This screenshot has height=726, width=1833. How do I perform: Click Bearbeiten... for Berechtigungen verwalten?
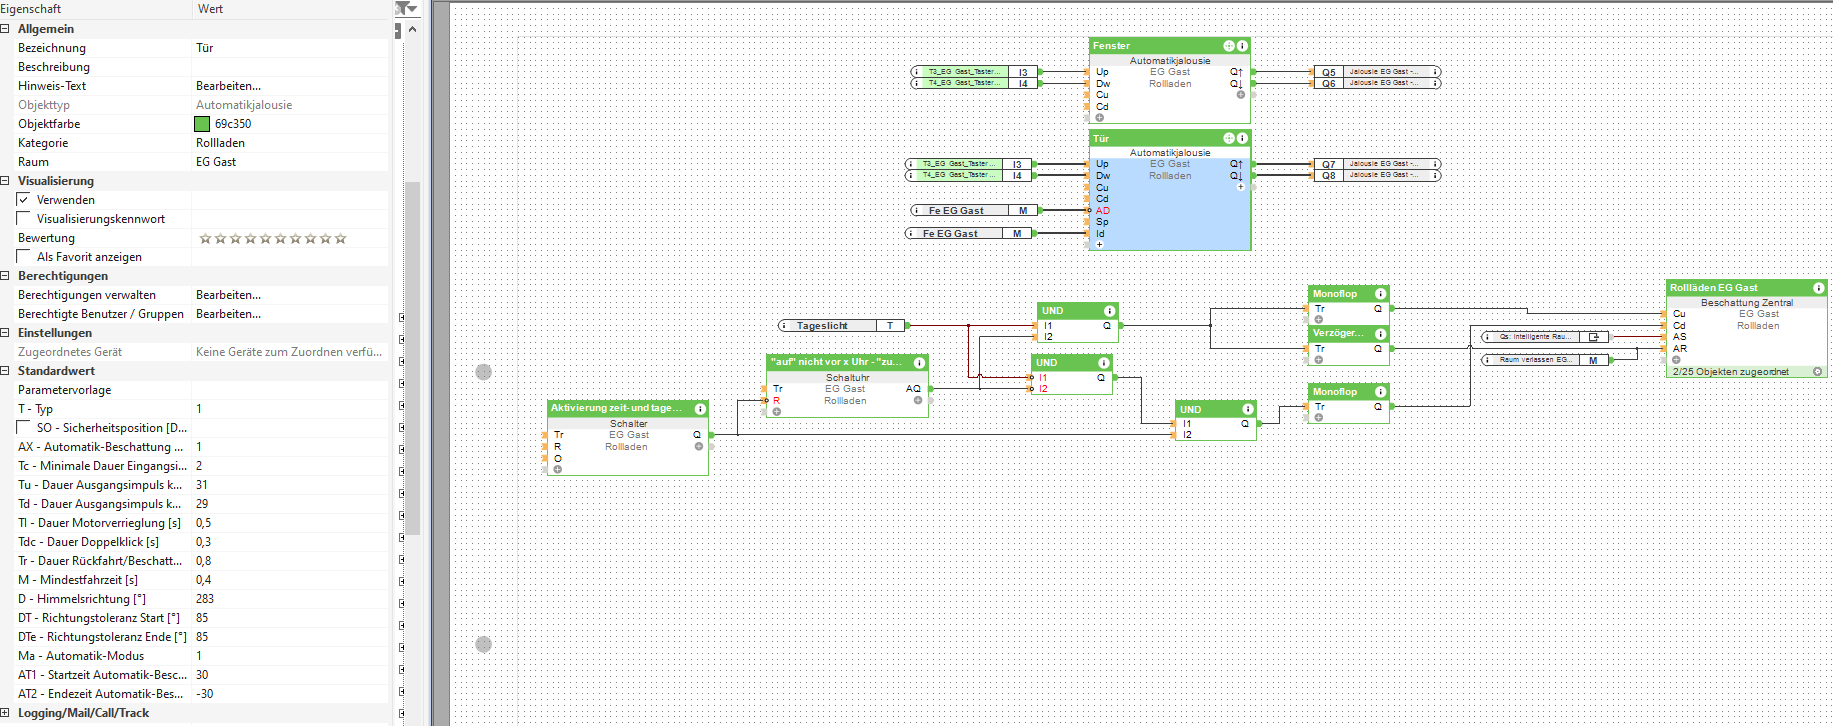pos(228,295)
